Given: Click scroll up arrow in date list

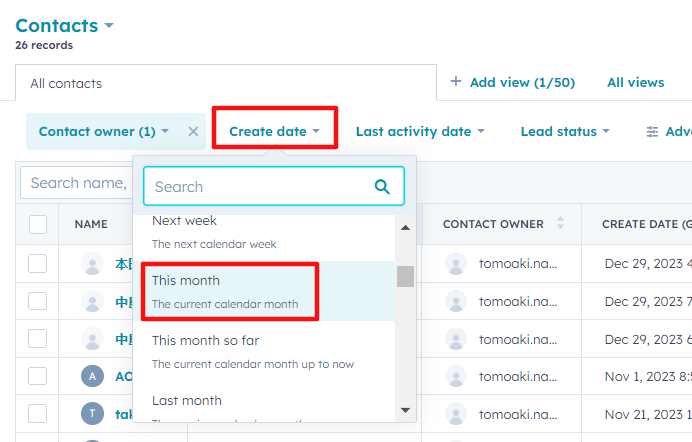Looking at the screenshot, I should tap(405, 227).
